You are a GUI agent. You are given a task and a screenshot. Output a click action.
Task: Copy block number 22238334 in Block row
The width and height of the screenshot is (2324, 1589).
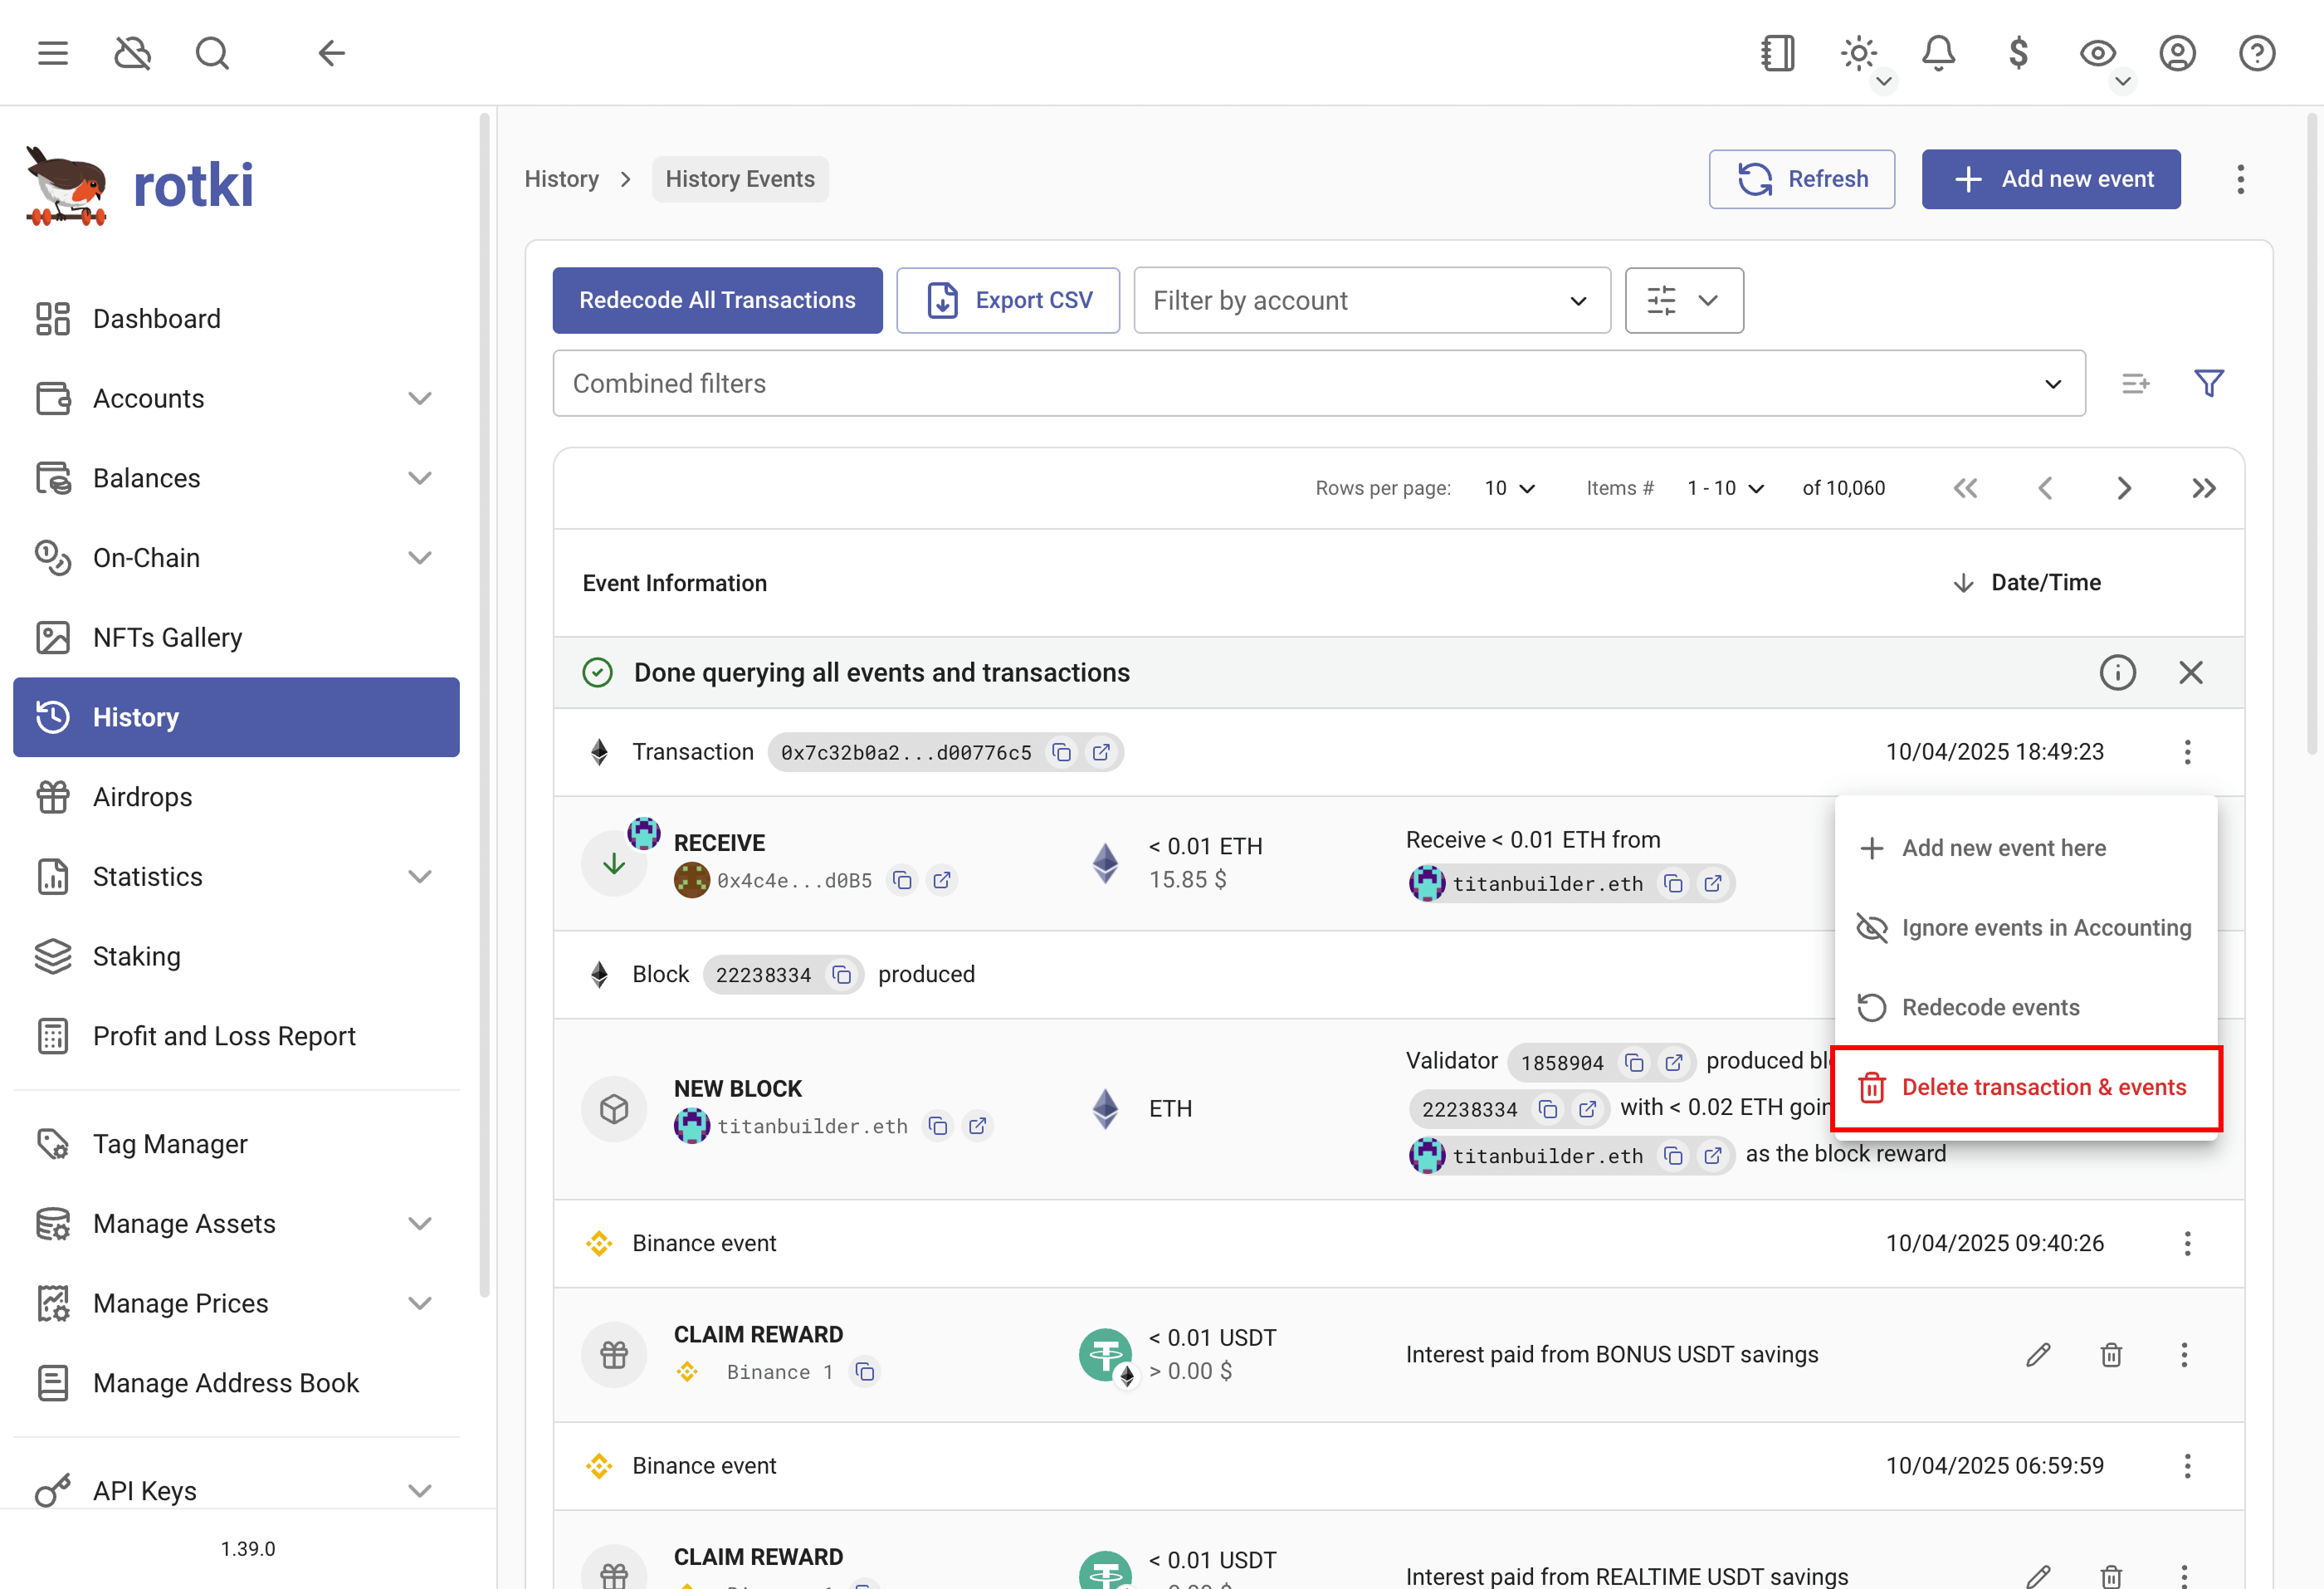coord(842,975)
